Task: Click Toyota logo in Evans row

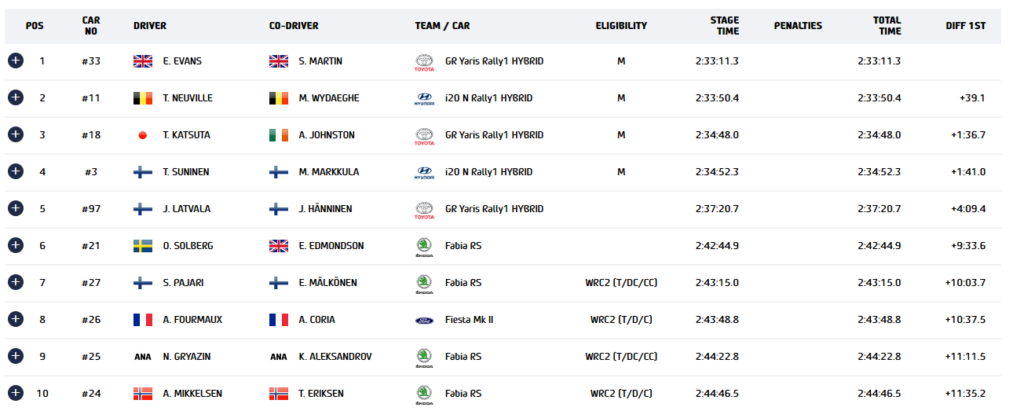Action: pos(424,62)
